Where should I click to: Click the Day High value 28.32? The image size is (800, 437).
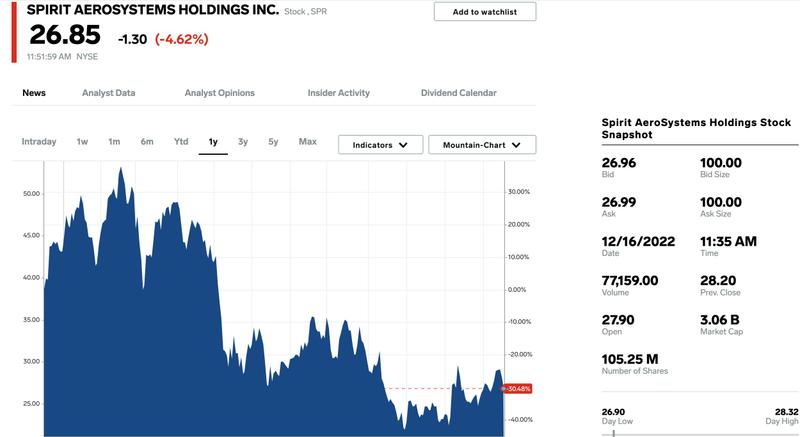(x=787, y=412)
